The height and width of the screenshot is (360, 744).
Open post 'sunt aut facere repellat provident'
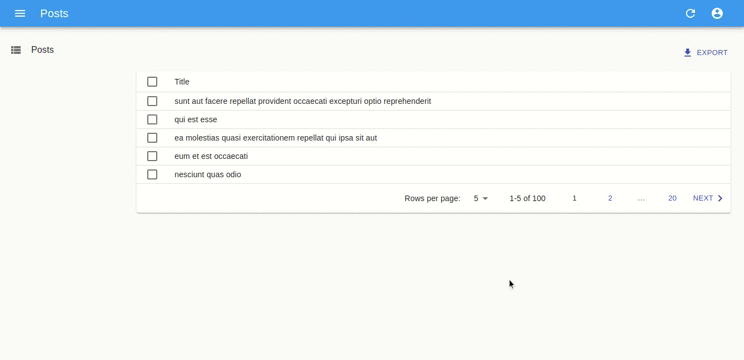pos(303,101)
